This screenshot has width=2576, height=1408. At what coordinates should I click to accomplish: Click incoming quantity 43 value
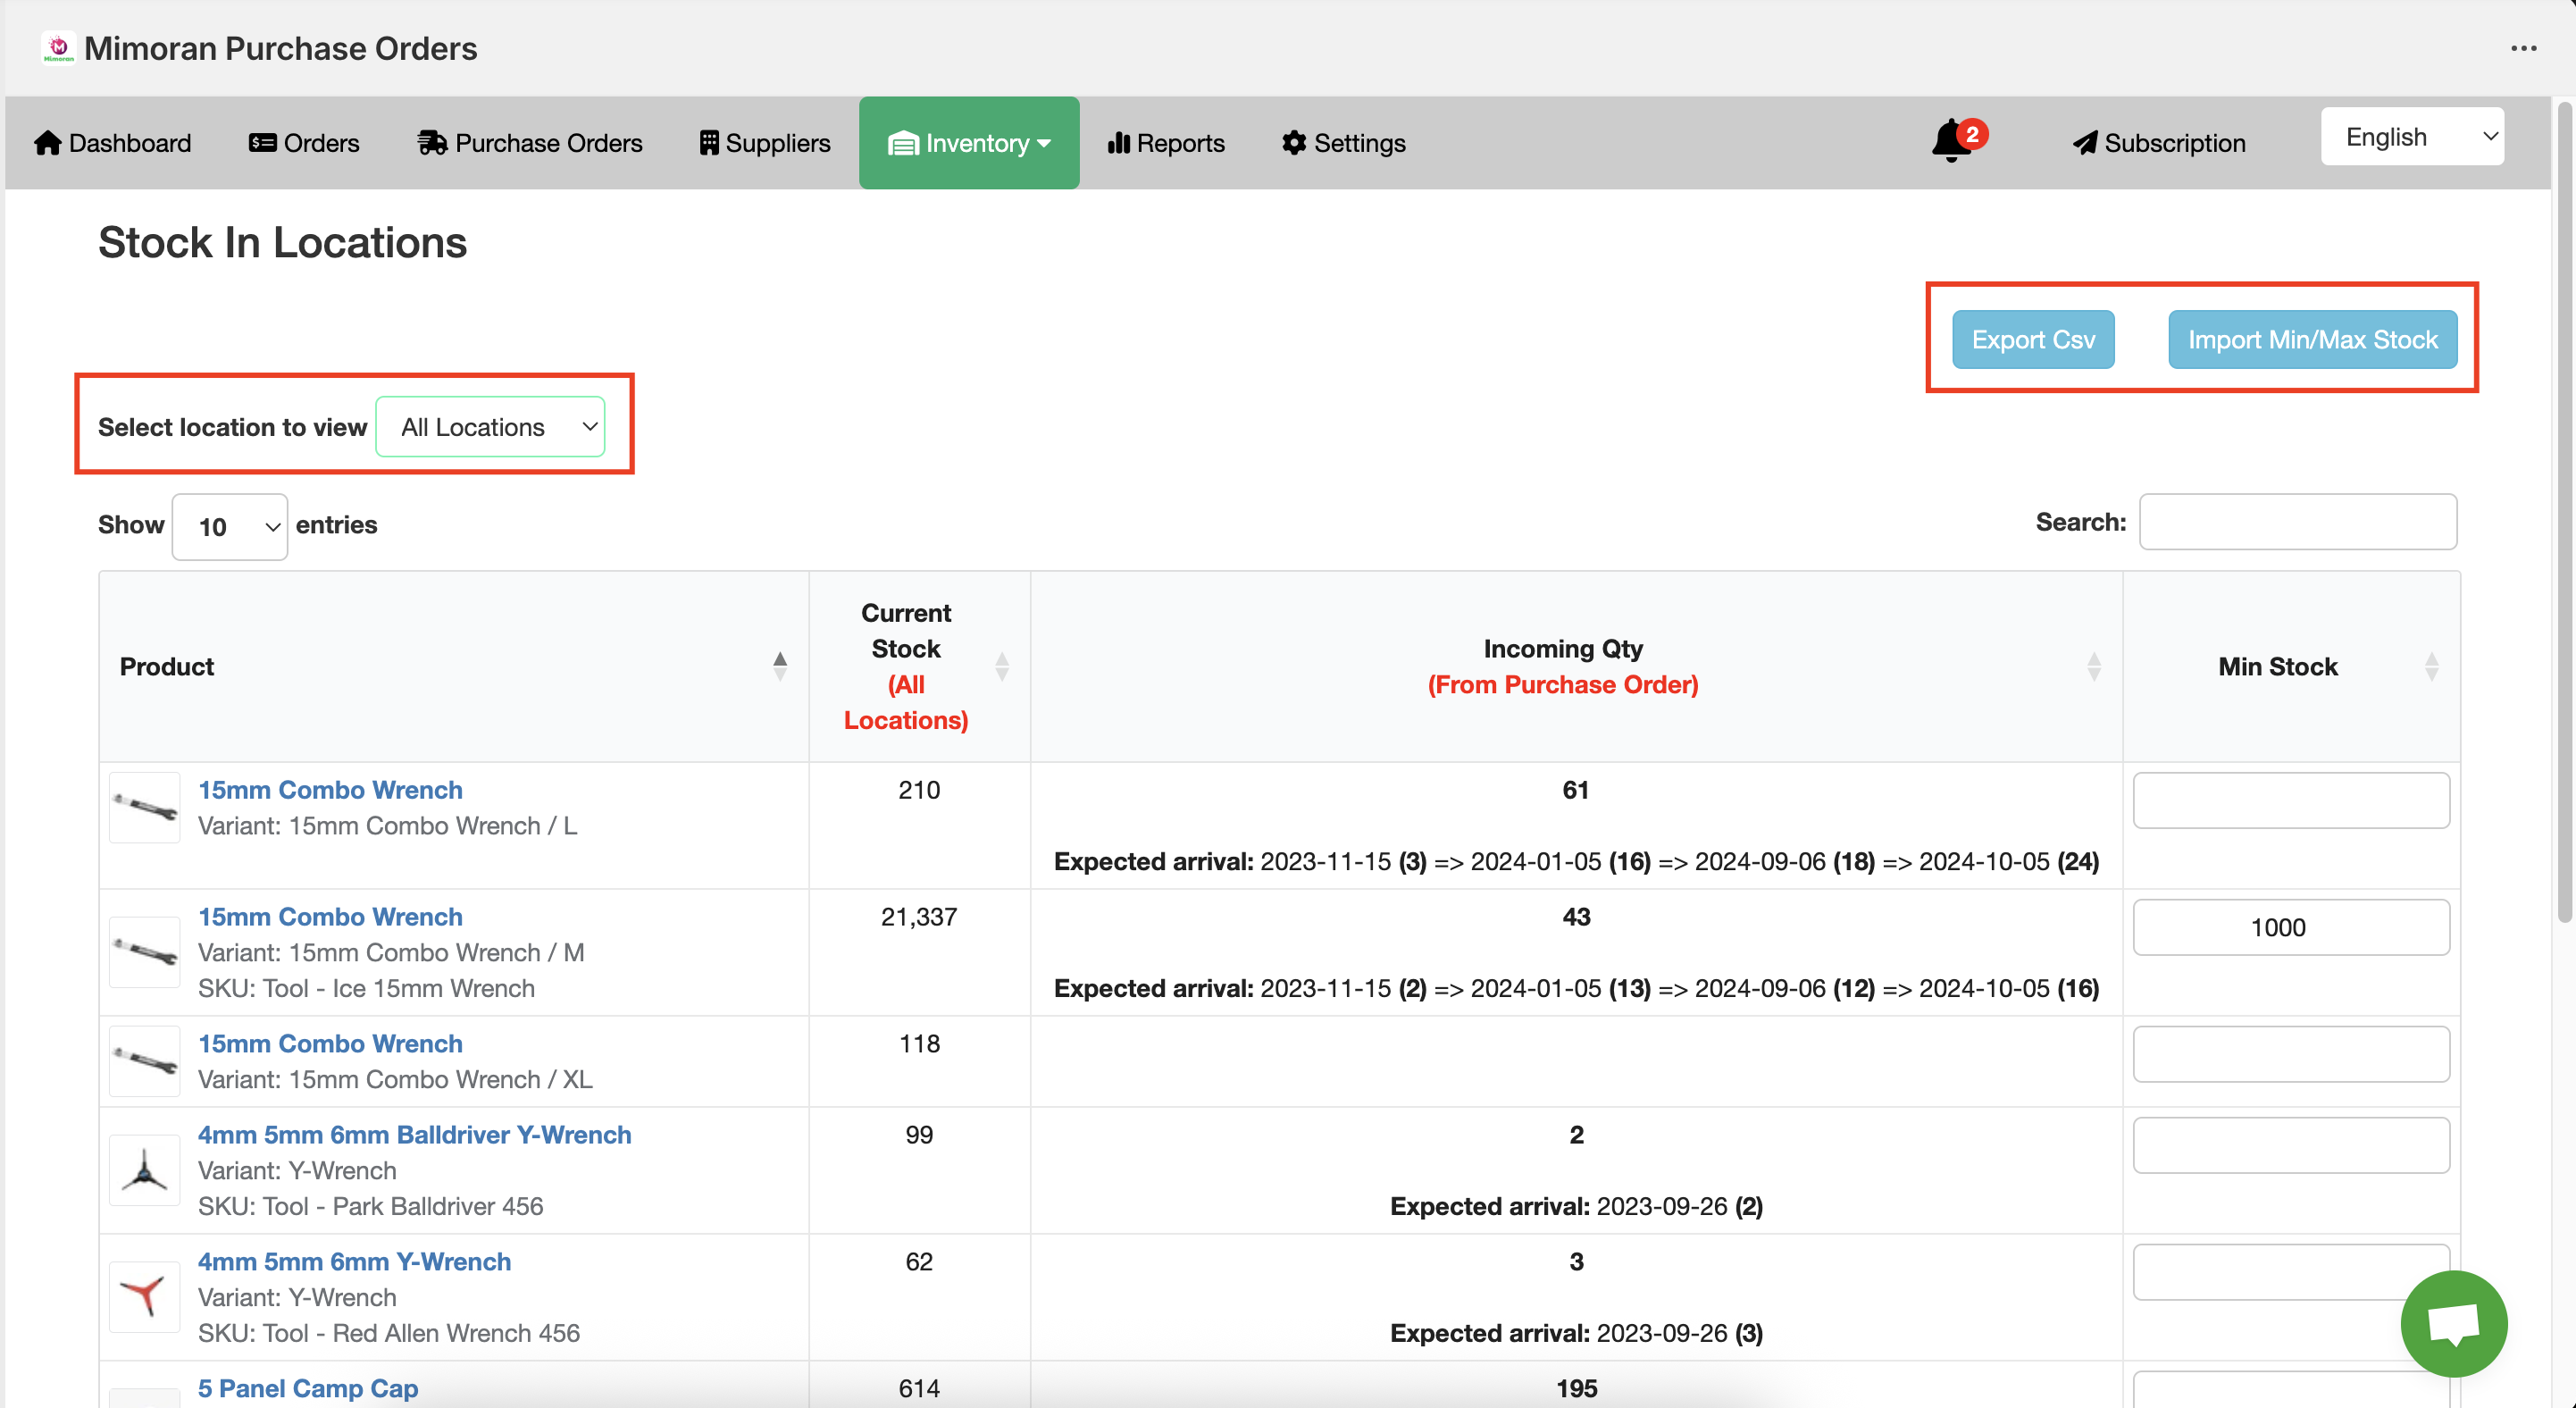click(1576, 917)
